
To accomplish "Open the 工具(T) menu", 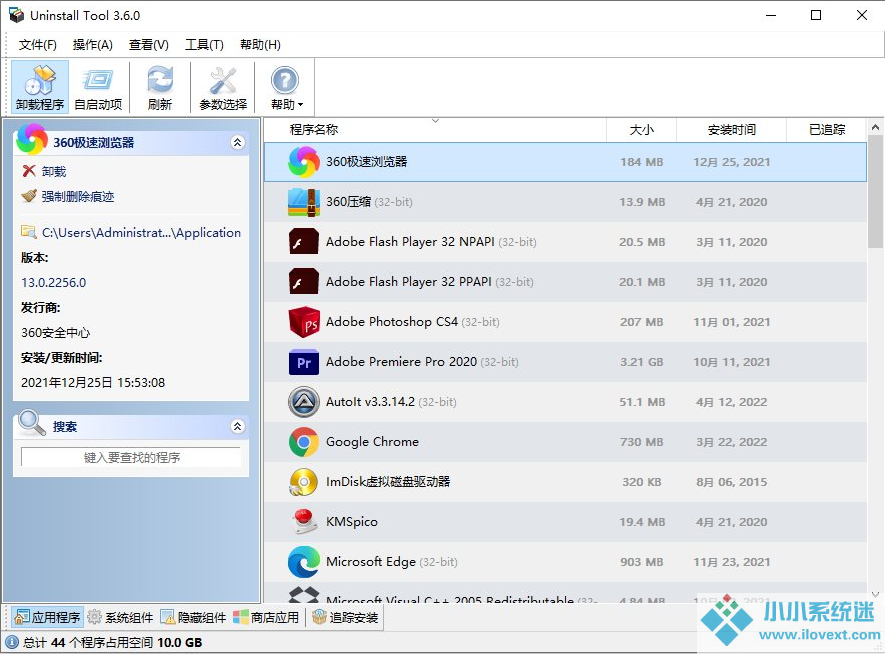I will [204, 45].
